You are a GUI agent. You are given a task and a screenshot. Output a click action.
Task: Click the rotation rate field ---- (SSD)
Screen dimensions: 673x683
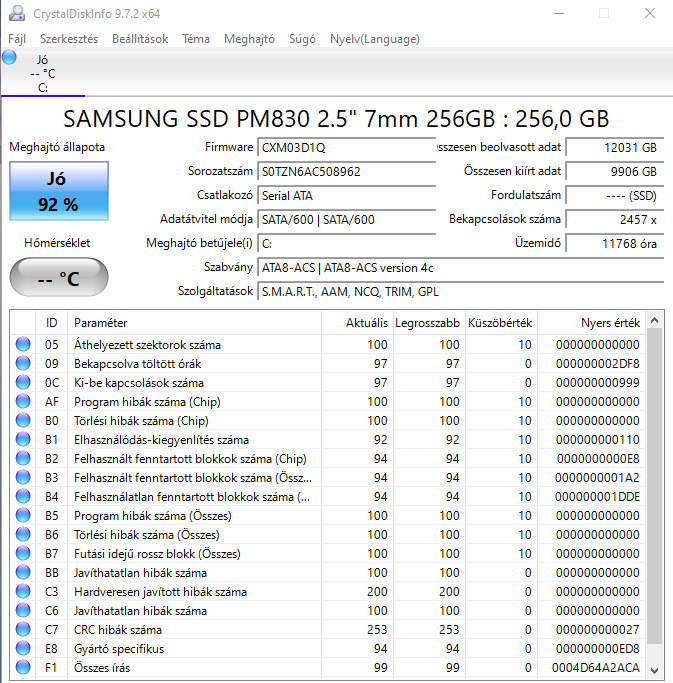pyautogui.click(x=615, y=196)
